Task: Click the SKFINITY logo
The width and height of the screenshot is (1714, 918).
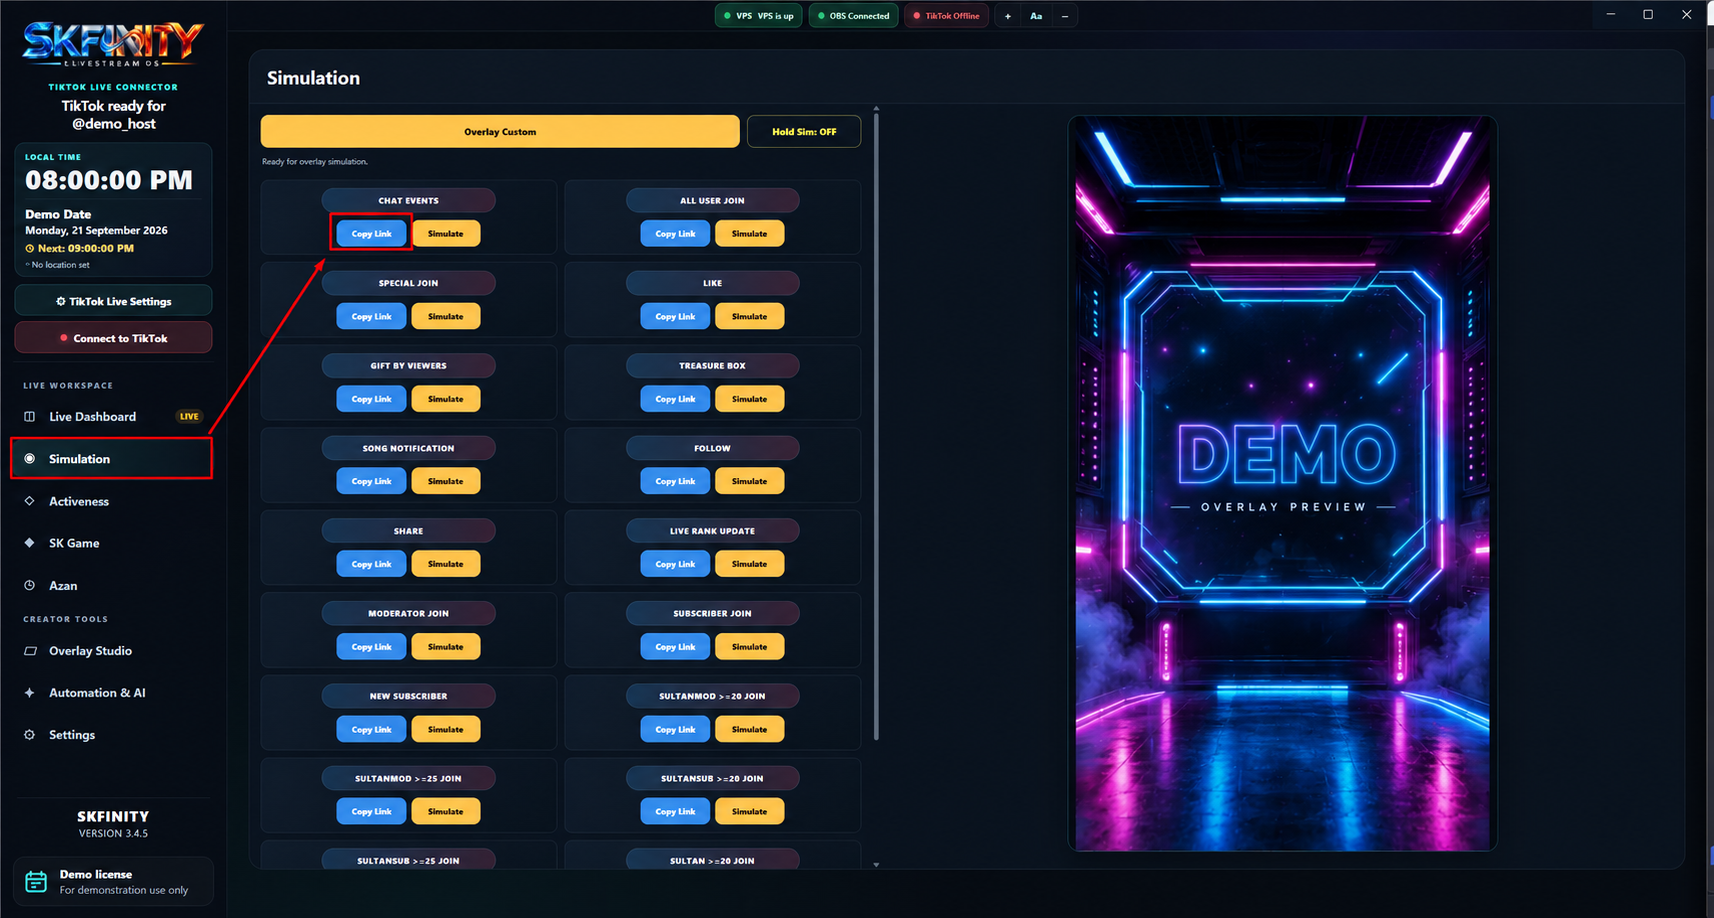Action: coord(113,43)
